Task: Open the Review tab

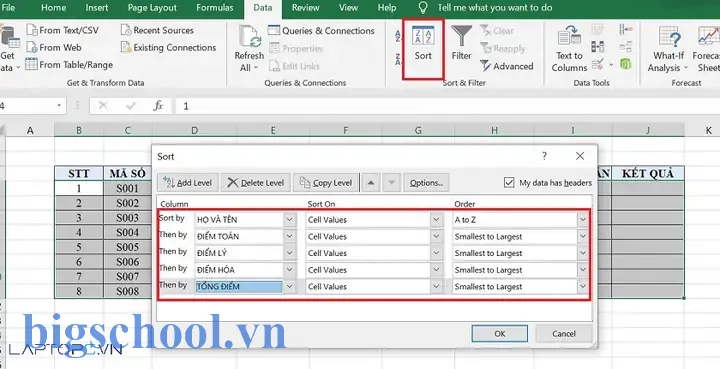Action: tap(305, 8)
